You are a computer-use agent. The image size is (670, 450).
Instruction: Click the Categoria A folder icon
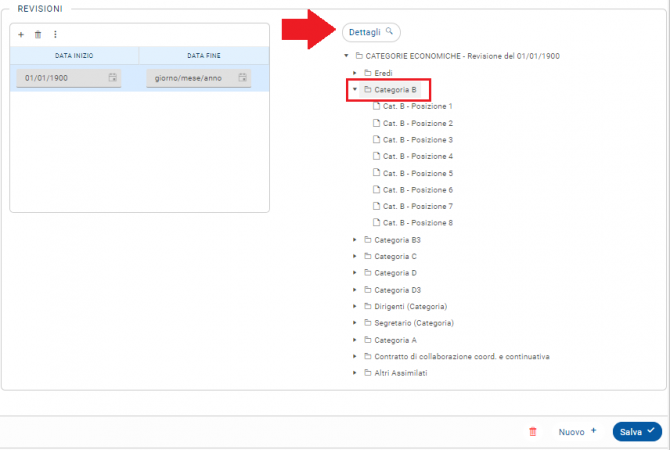pyautogui.click(x=367, y=340)
